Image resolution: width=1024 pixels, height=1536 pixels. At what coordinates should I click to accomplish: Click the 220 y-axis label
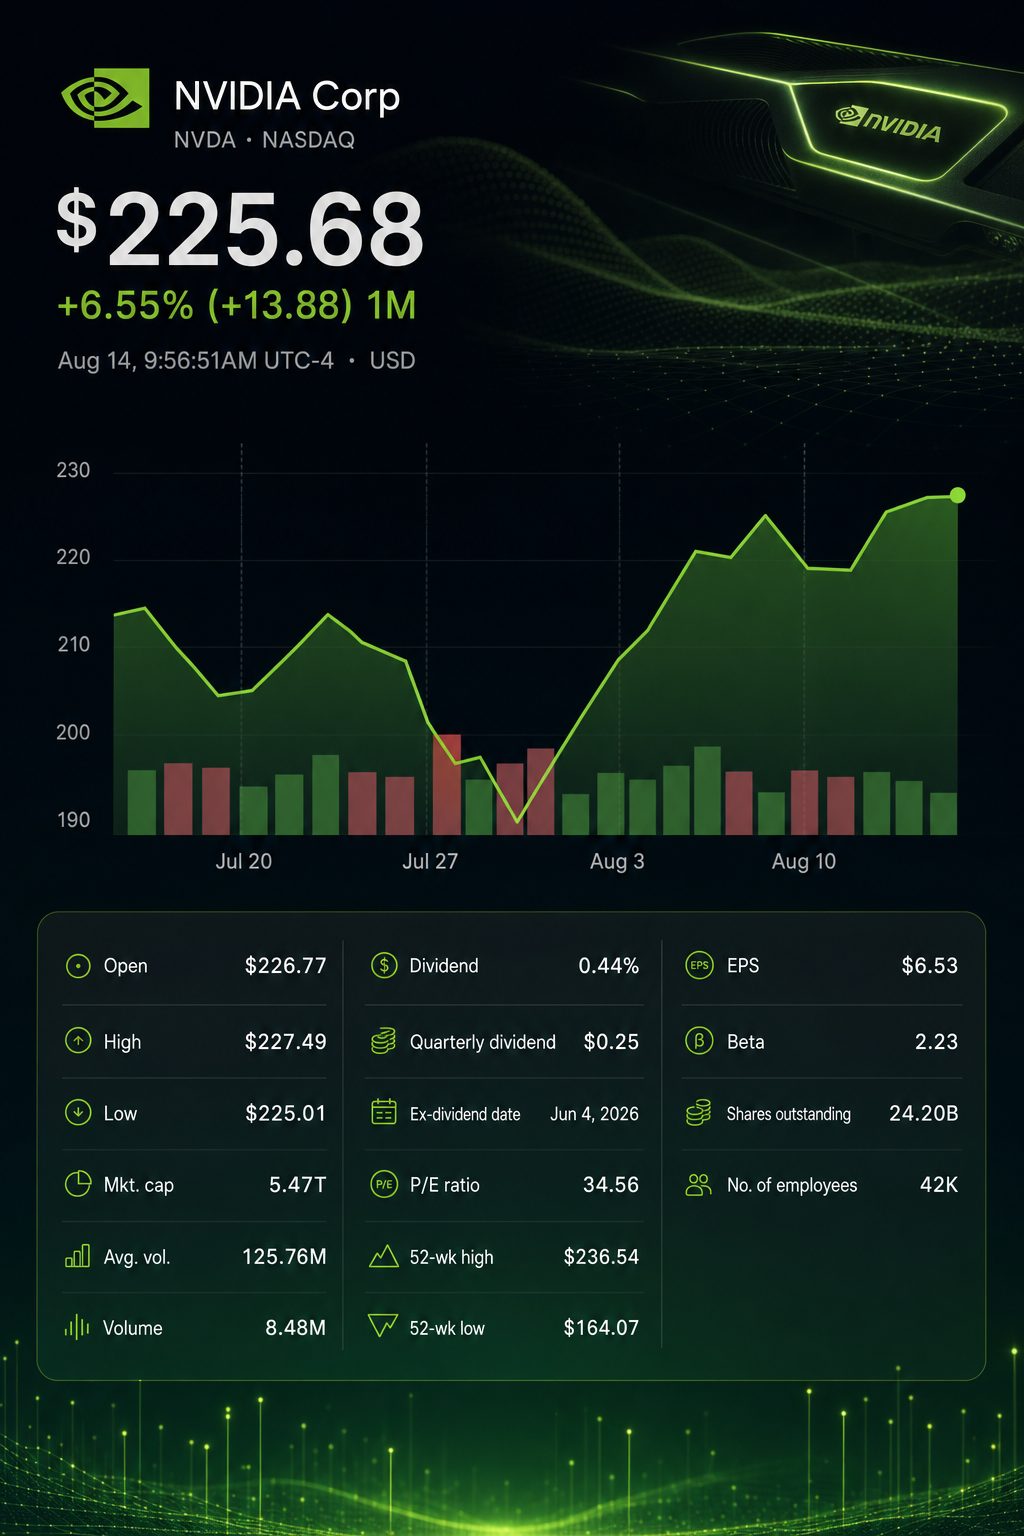click(73, 557)
